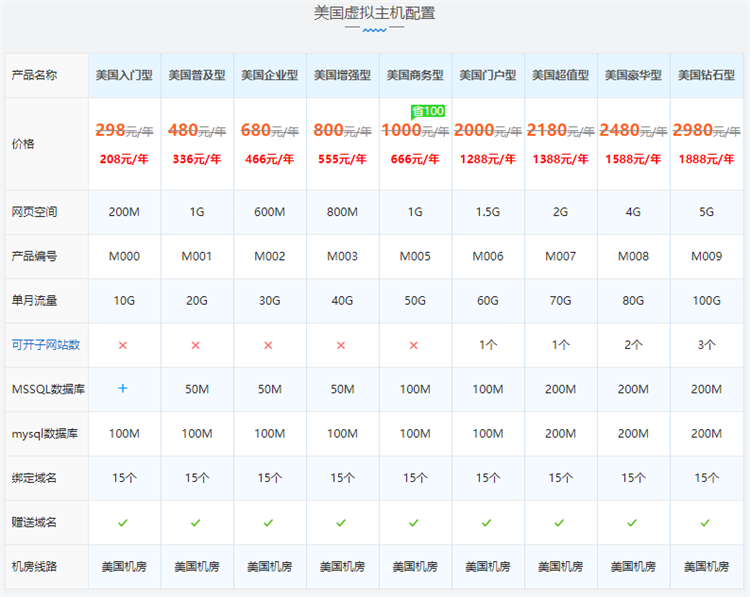Click product code M005 cell

415,256
